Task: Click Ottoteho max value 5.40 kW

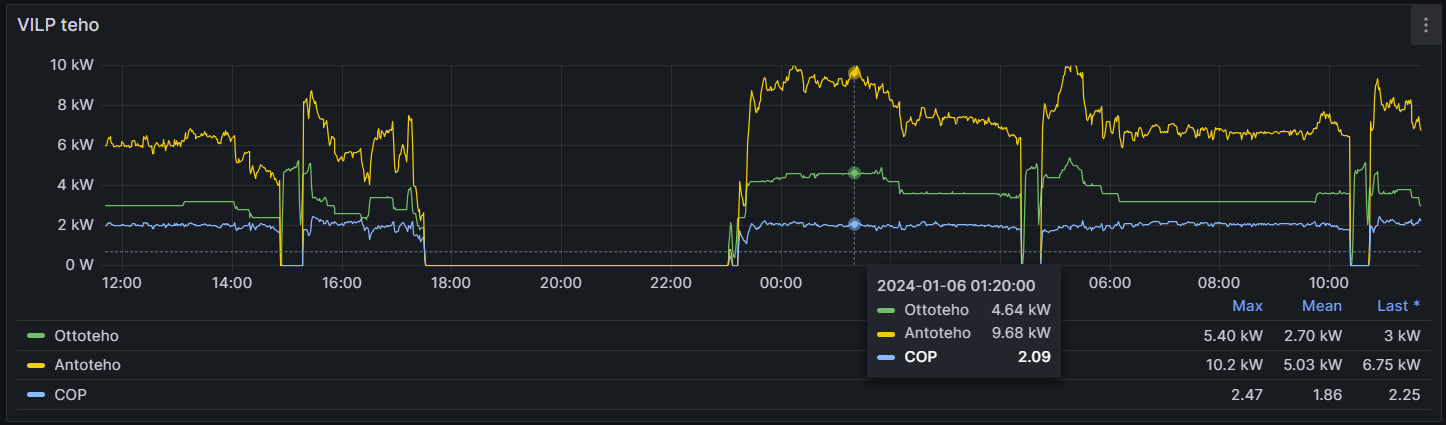Action: pyautogui.click(x=1233, y=335)
